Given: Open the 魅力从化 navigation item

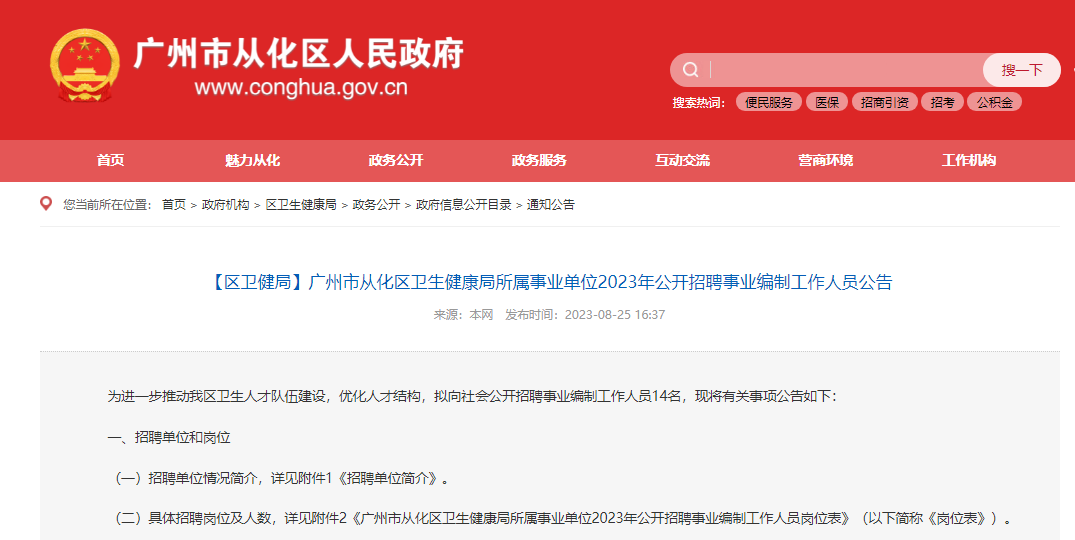Looking at the screenshot, I should (252, 160).
